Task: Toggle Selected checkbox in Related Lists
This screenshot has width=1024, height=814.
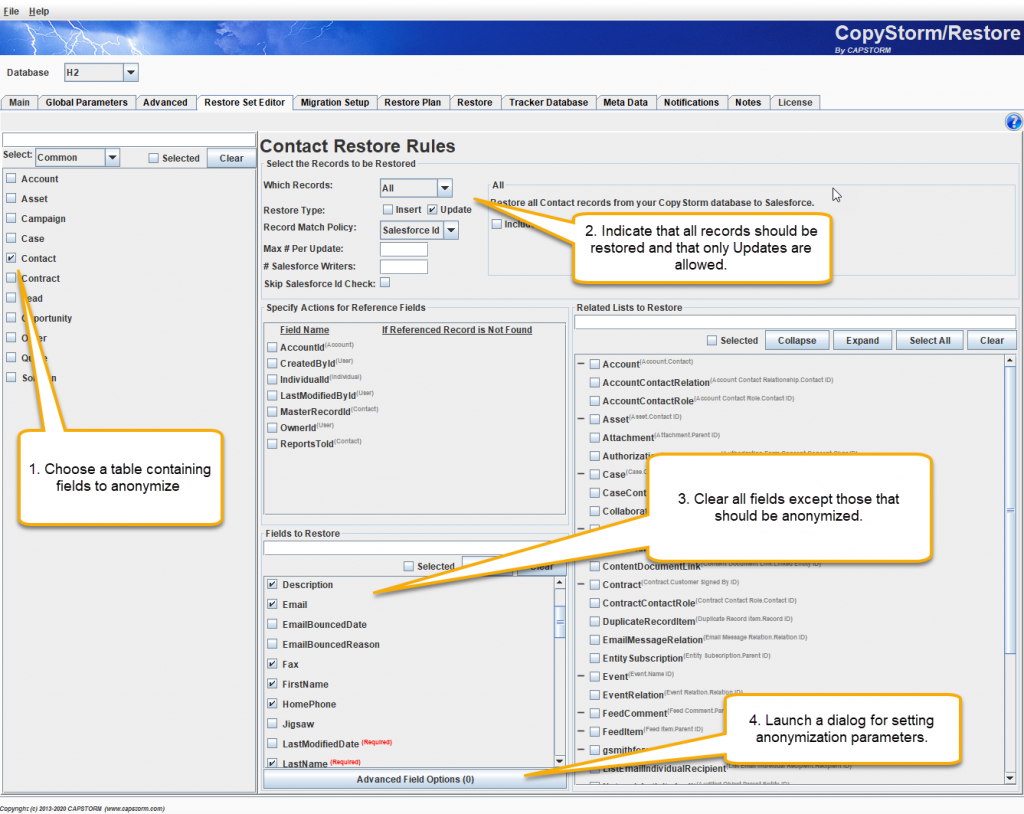Action: pos(712,340)
